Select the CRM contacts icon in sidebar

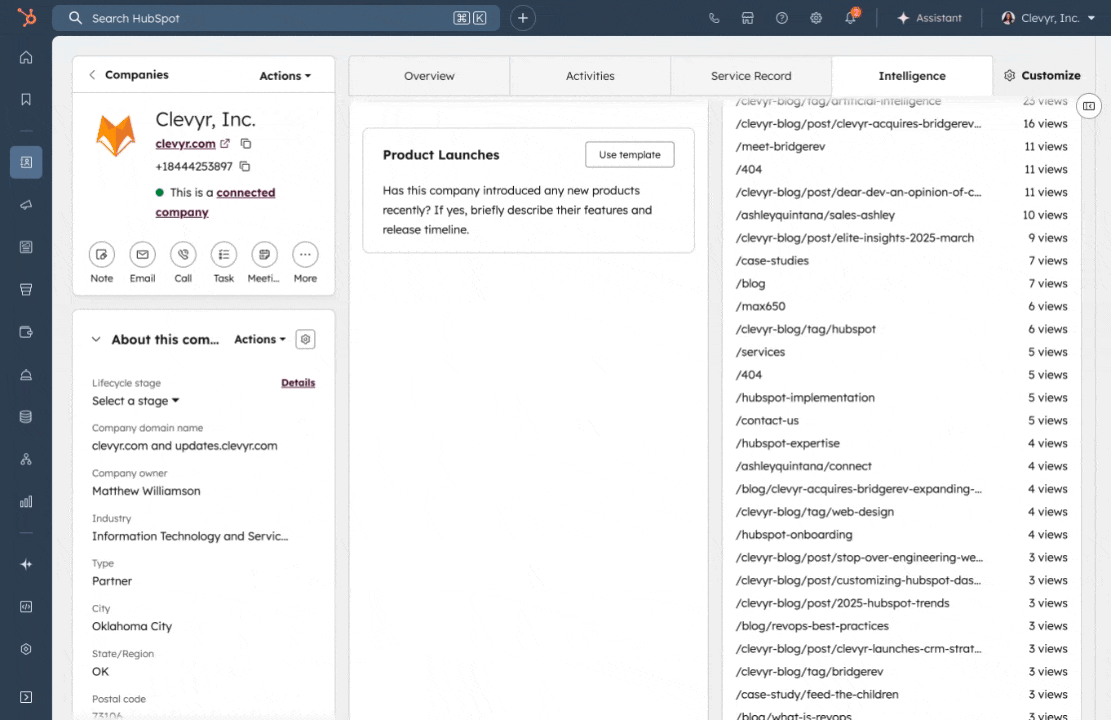(26, 162)
